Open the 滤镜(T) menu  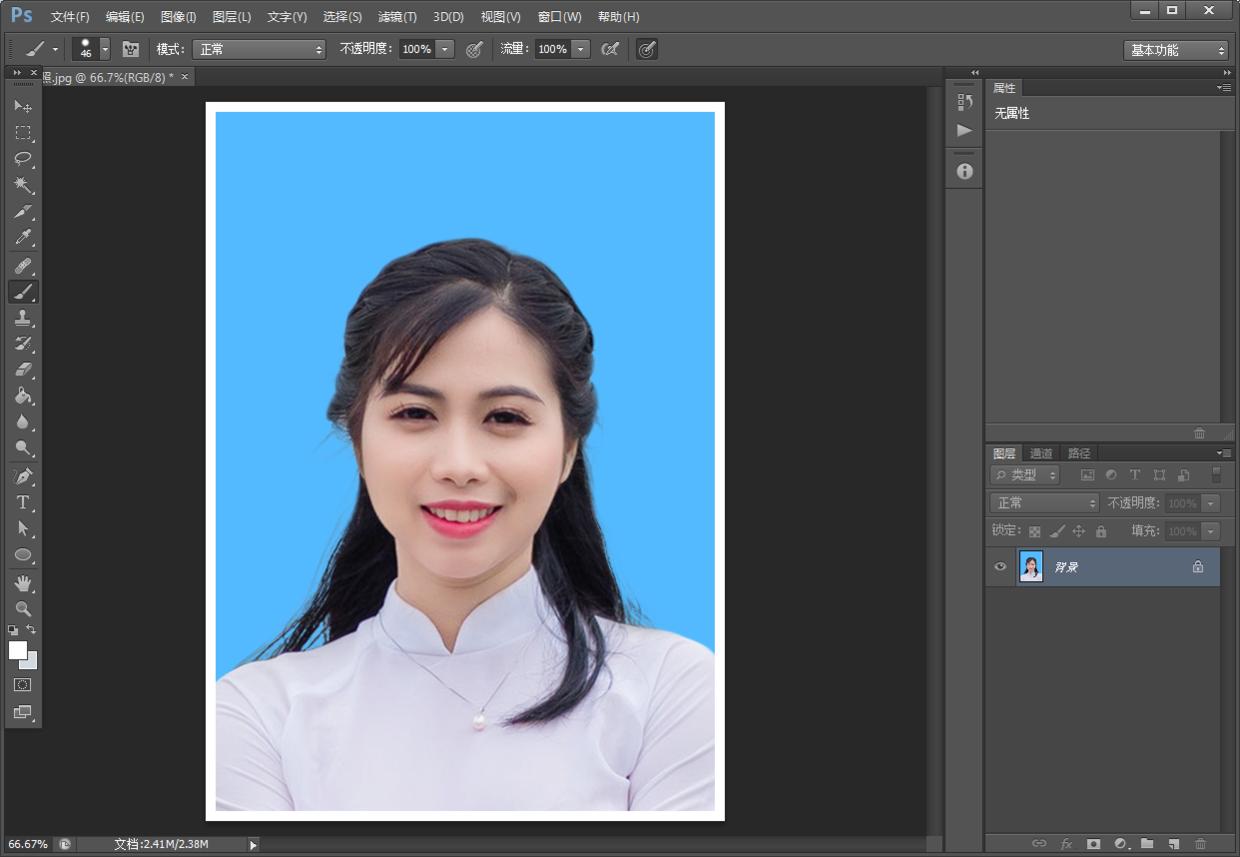coord(397,17)
